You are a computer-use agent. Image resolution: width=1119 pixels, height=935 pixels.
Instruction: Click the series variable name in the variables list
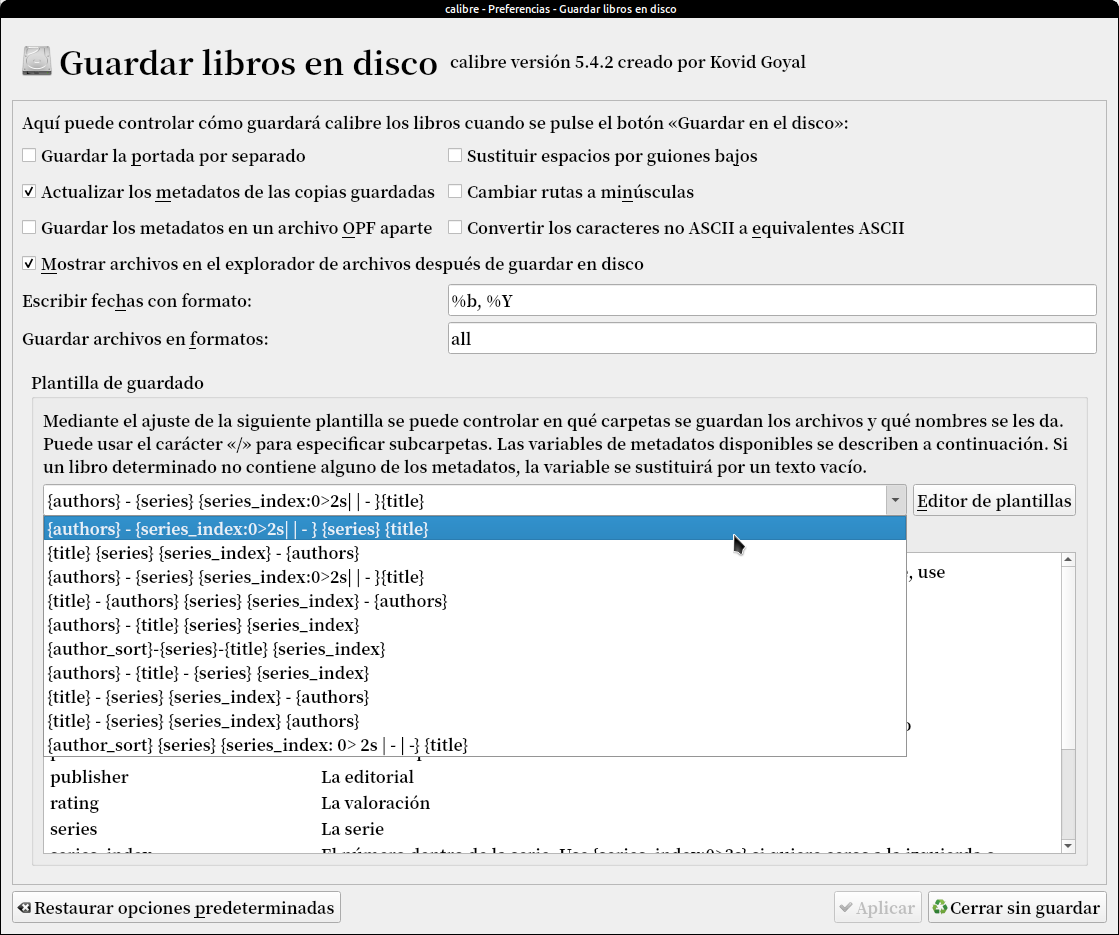(x=74, y=829)
